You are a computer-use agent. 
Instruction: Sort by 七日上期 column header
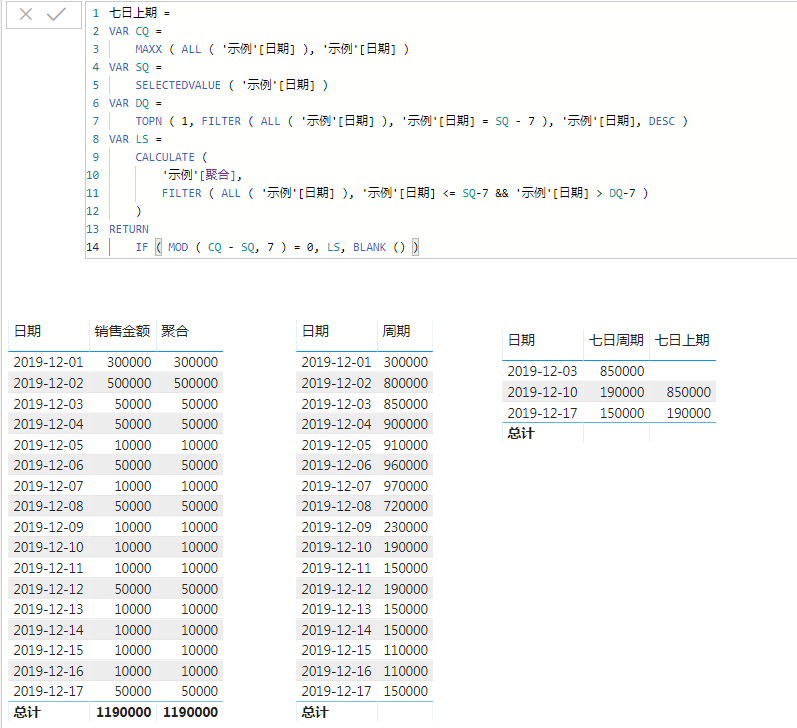click(682, 340)
